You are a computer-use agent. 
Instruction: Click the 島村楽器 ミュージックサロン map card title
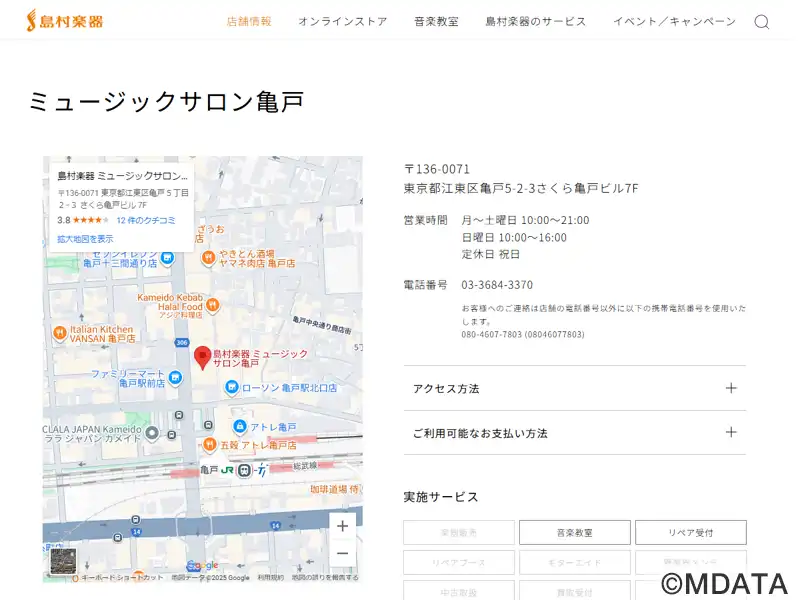click(x=122, y=176)
